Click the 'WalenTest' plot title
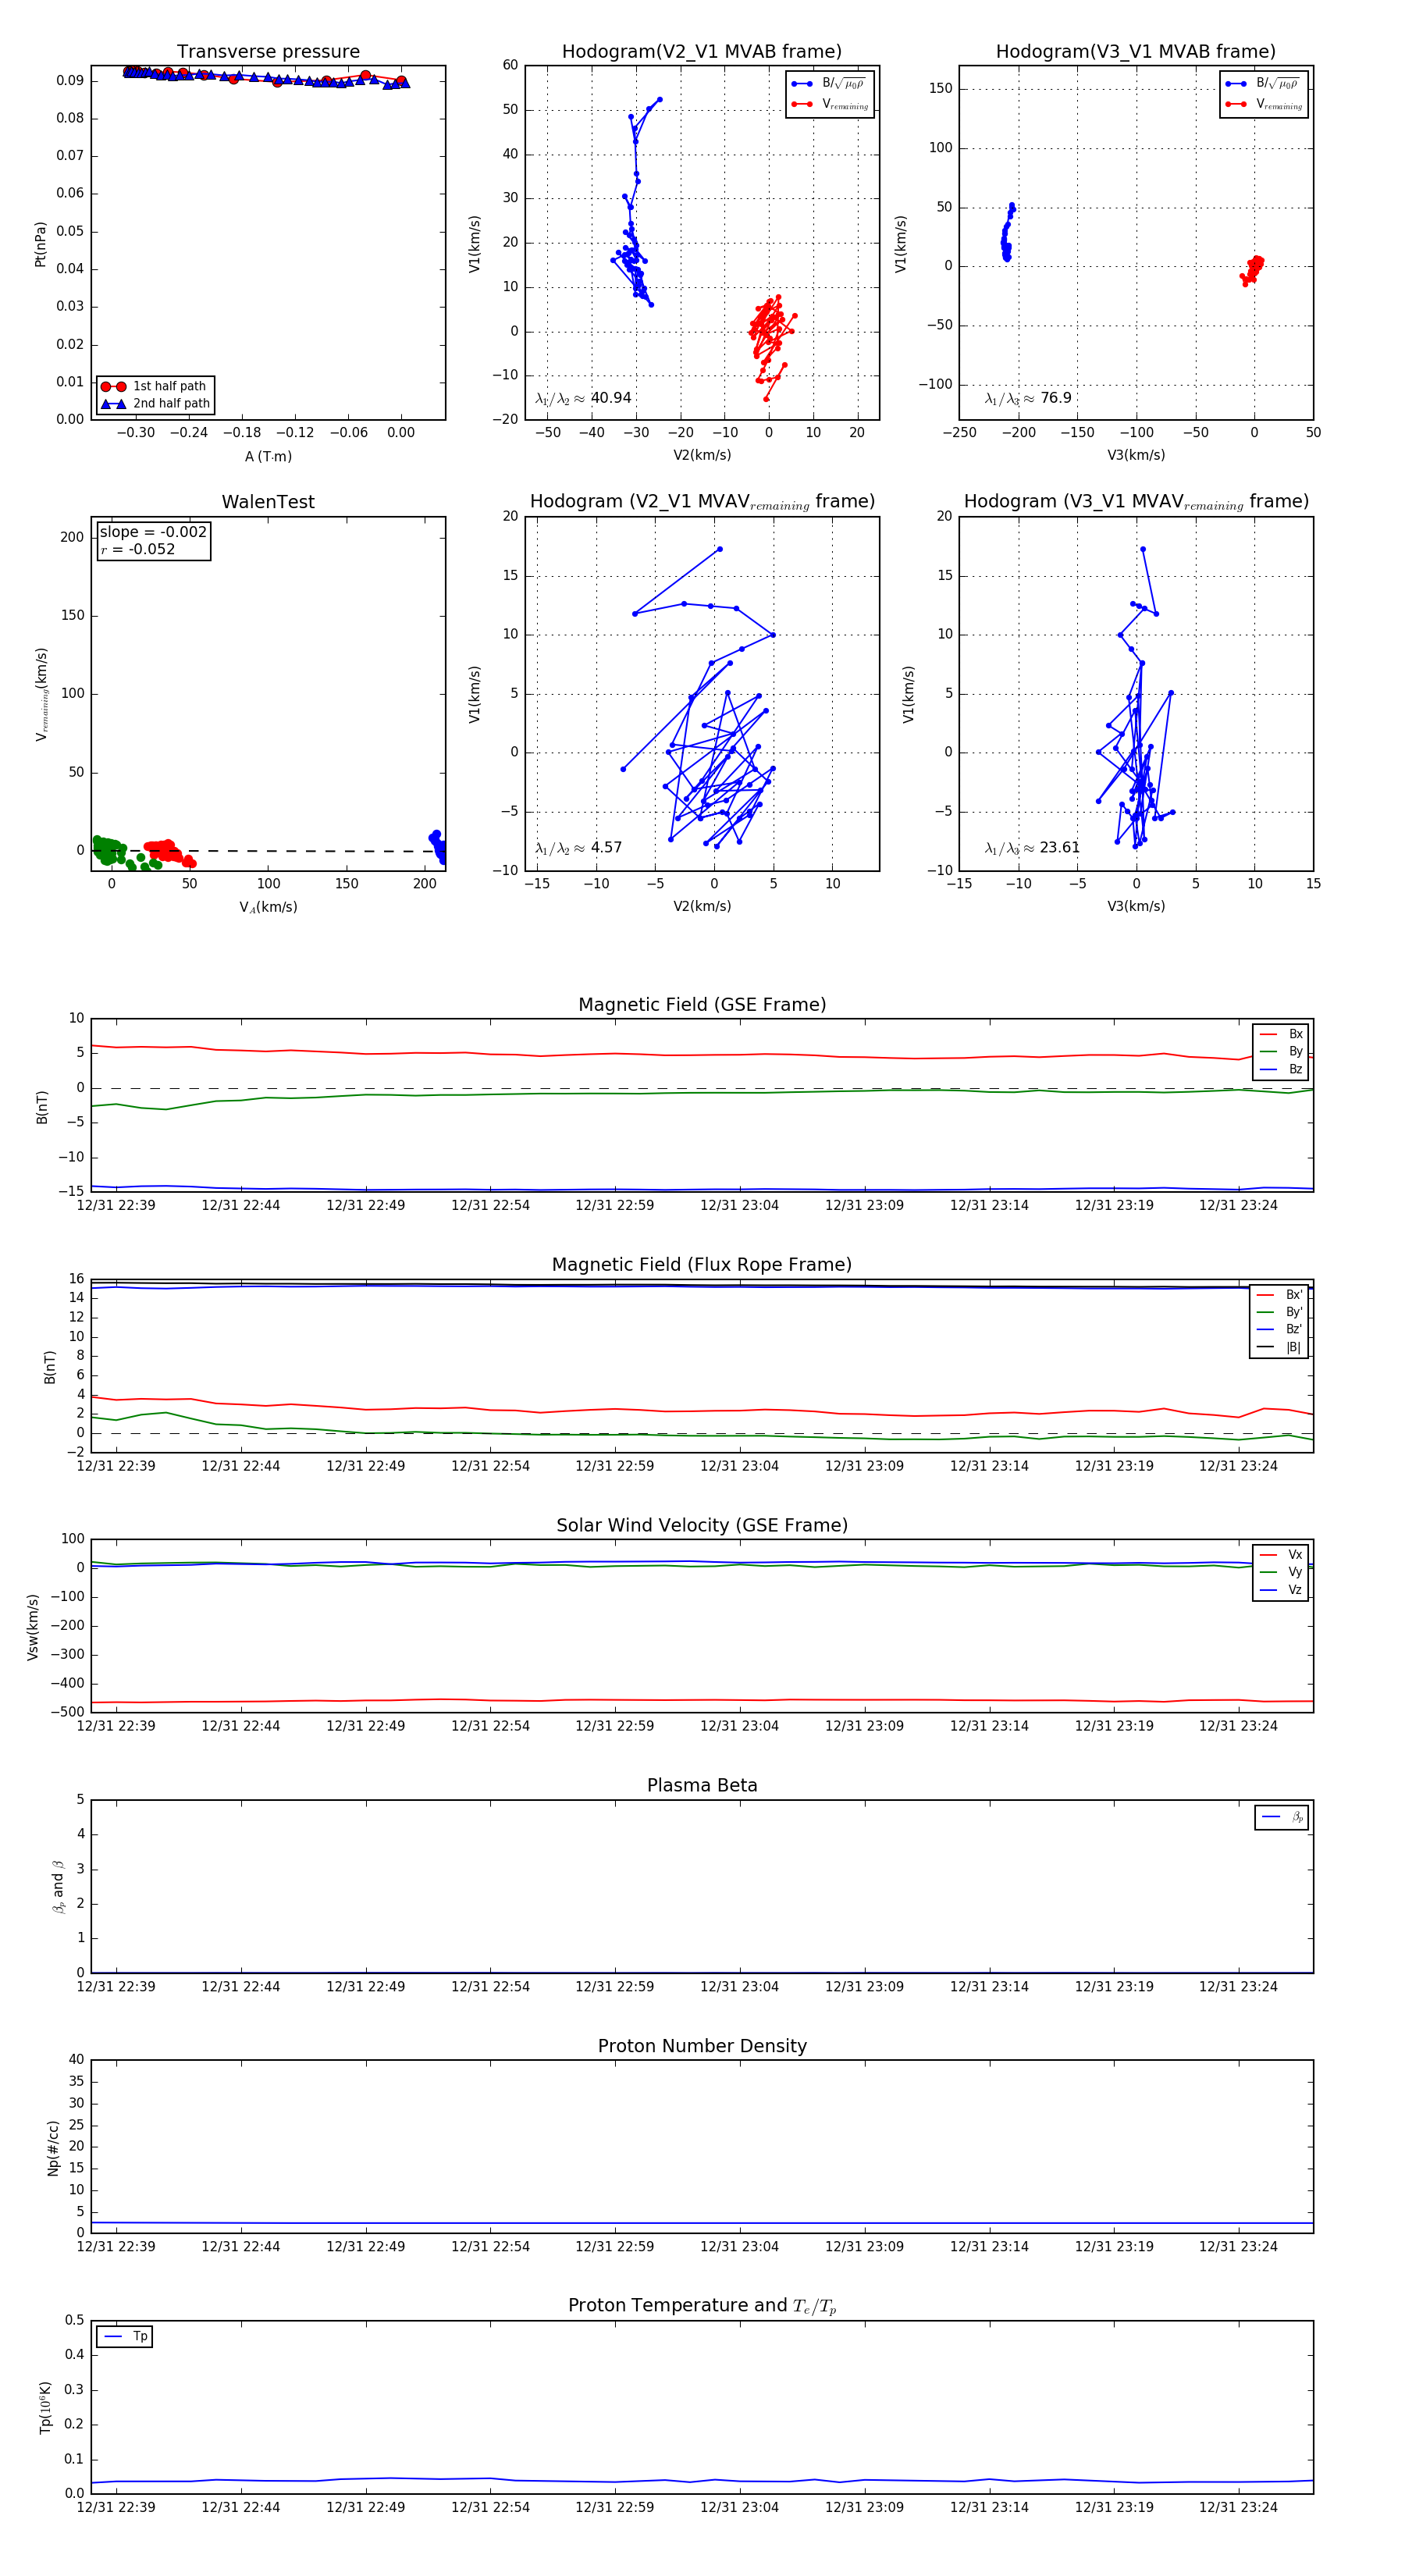The width and height of the screenshot is (1405, 2576). tap(268, 502)
